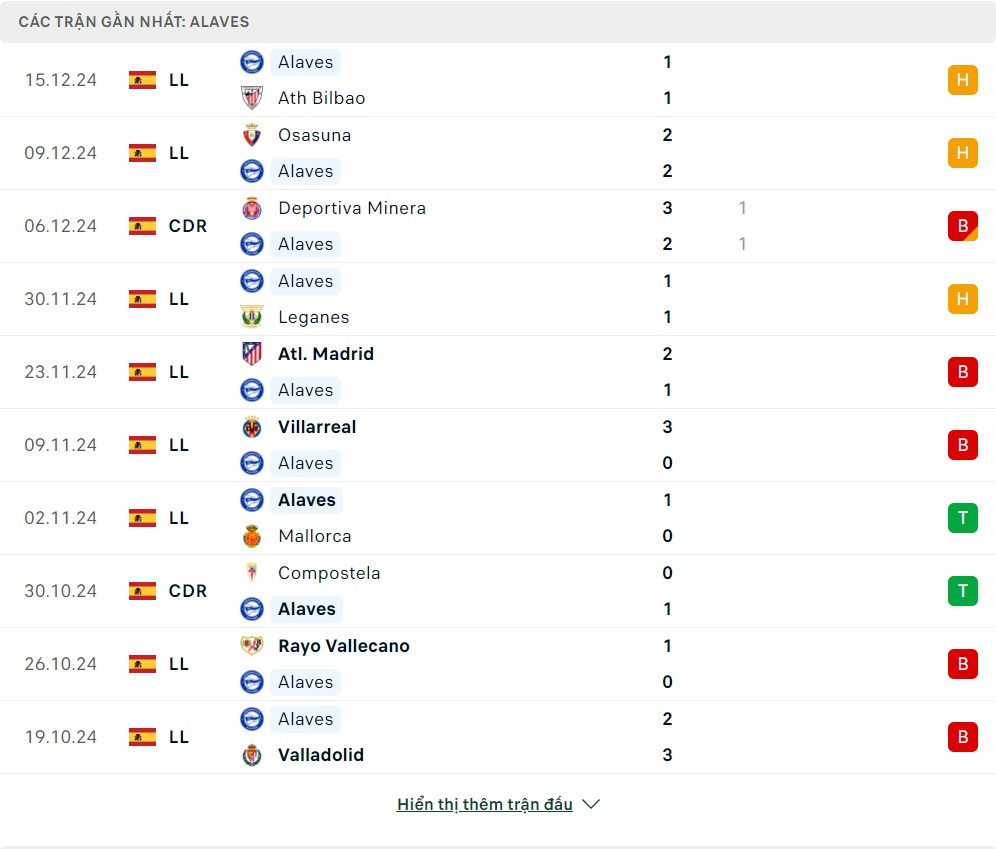Click the Spain flag on the 23.11.24 row
The width and height of the screenshot is (996, 849).
(143, 372)
